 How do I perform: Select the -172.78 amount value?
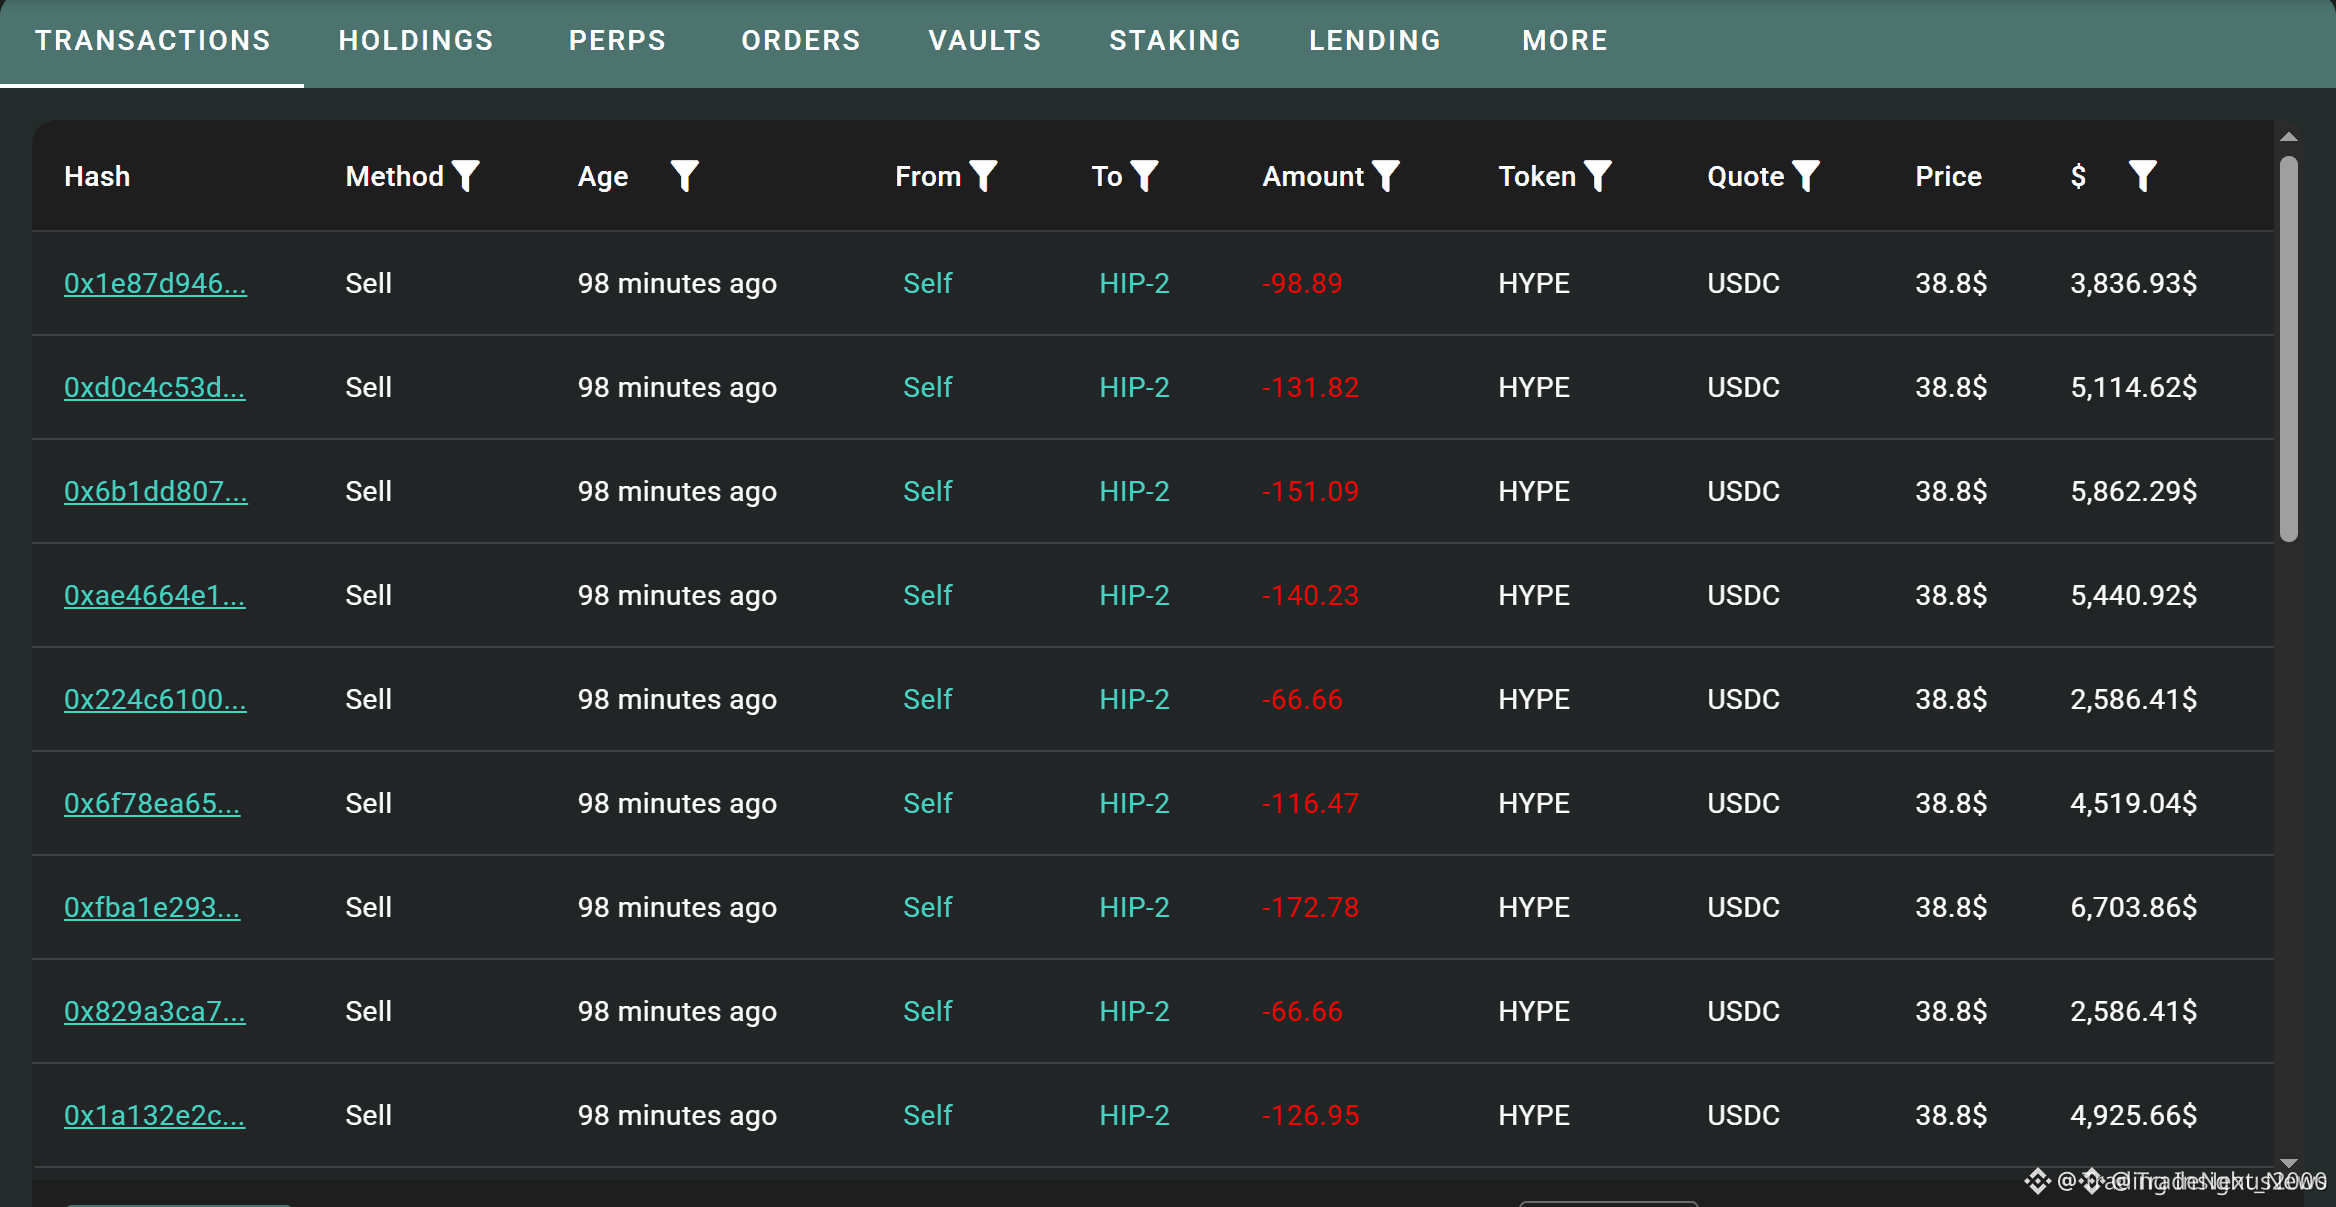1310,907
